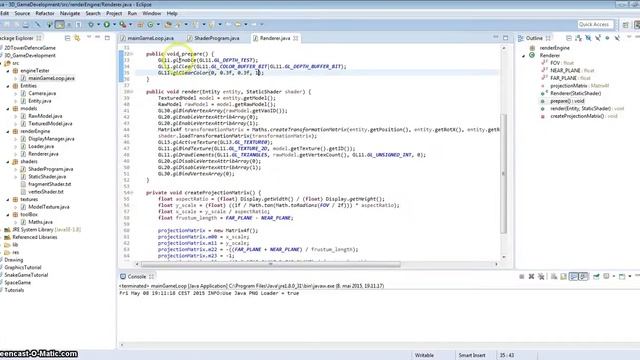Open the Source menu
The width and height of the screenshot is (640, 360).
point(22,13)
